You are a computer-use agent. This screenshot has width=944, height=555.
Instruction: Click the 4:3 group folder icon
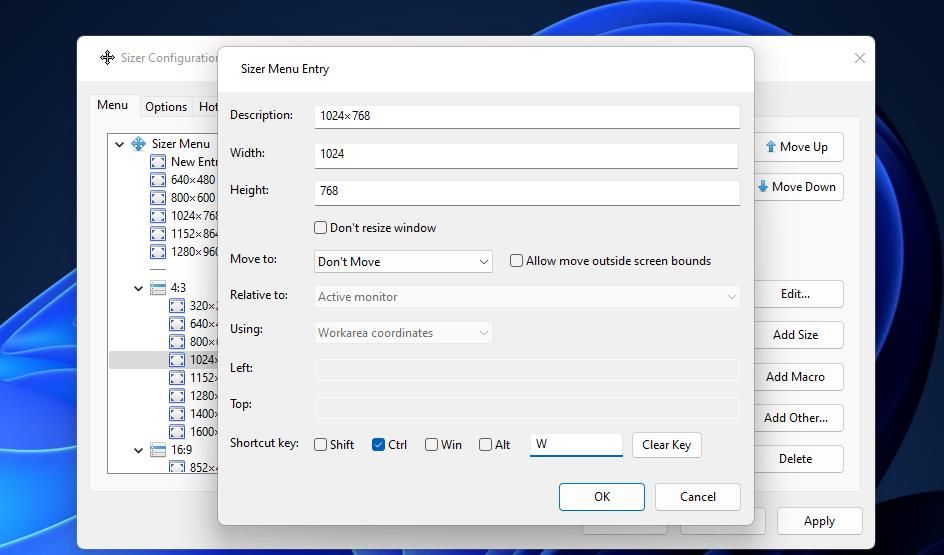coord(158,288)
